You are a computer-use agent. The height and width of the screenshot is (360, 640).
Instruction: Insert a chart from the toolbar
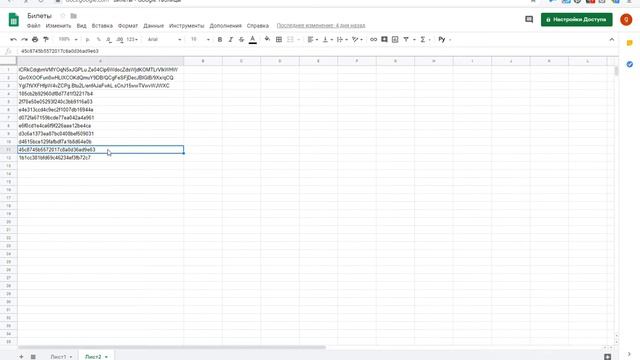pyautogui.click(x=395, y=40)
